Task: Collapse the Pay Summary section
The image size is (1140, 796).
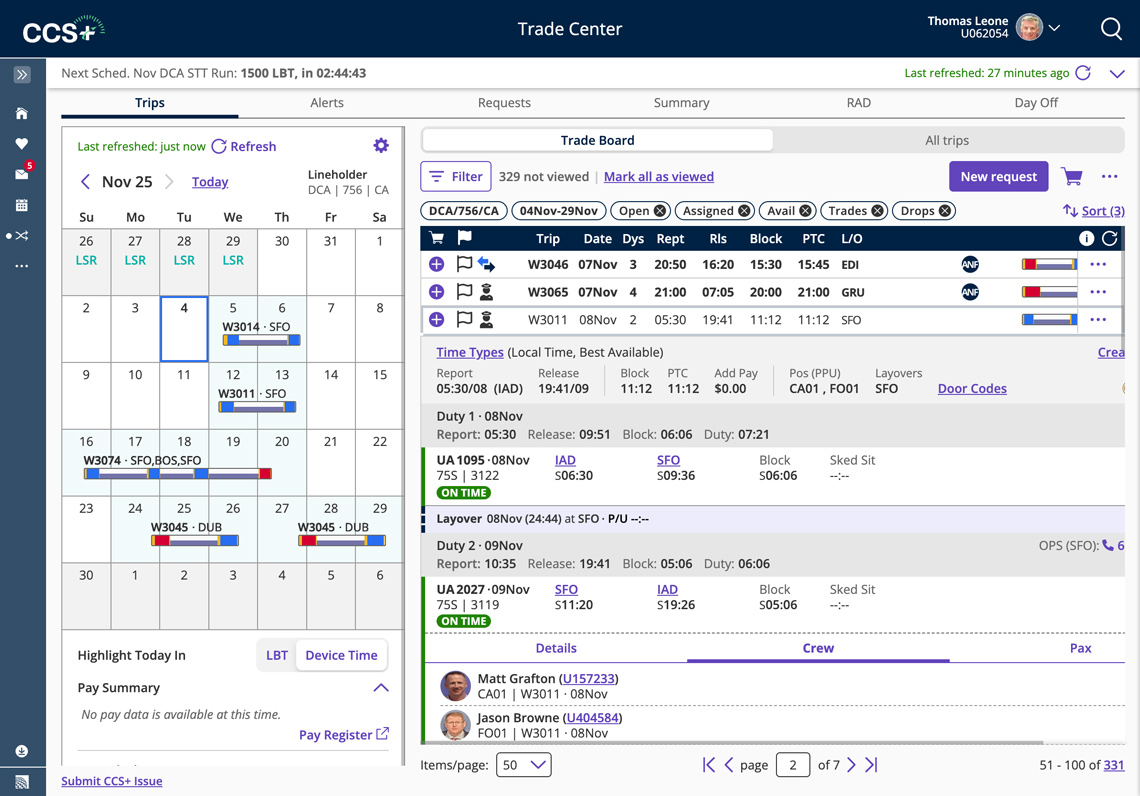Action: pos(380,687)
